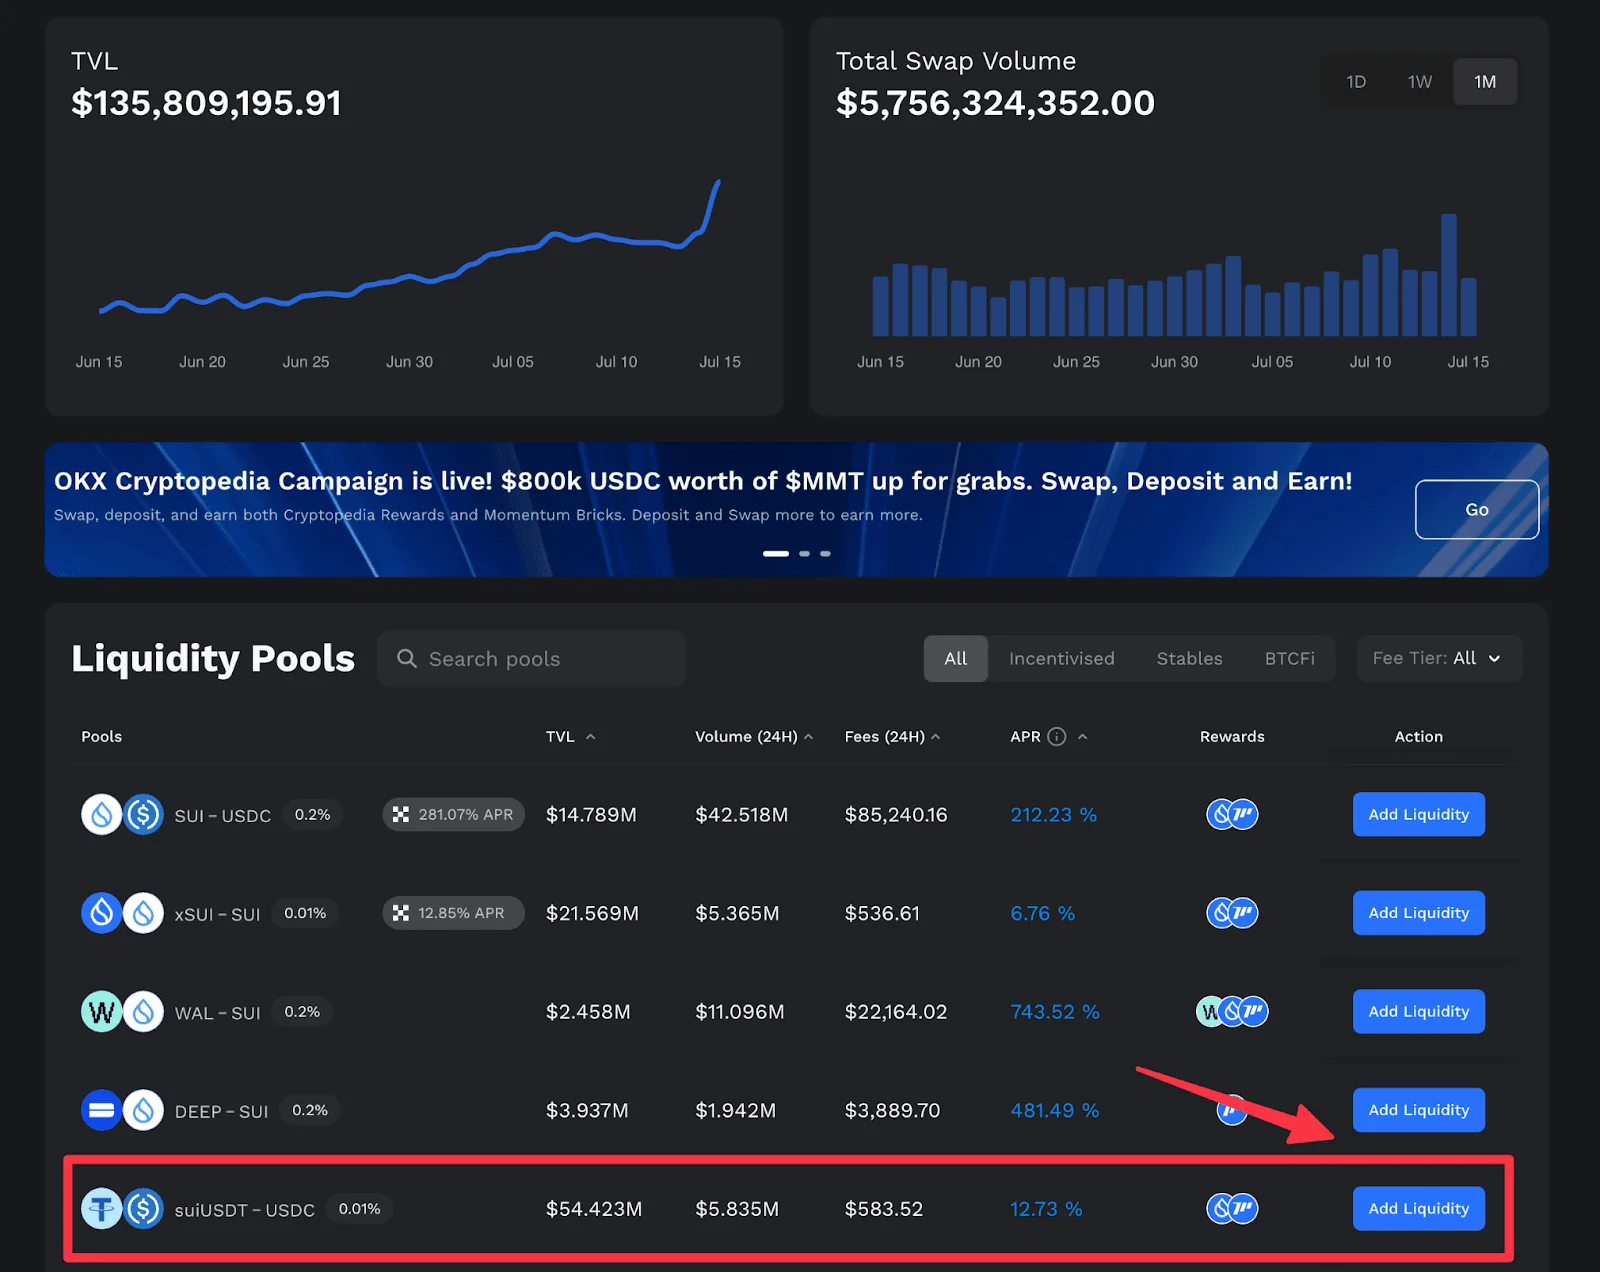This screenshot has height=1272, width=1600.
Task: Add Liquidity to DEEP-SUI pool
Action: (x=1419, y=1110)
